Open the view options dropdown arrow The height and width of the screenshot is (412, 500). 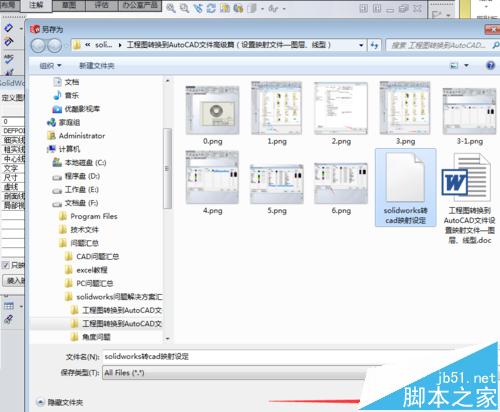pyautogui.click(x=466, y=66)
